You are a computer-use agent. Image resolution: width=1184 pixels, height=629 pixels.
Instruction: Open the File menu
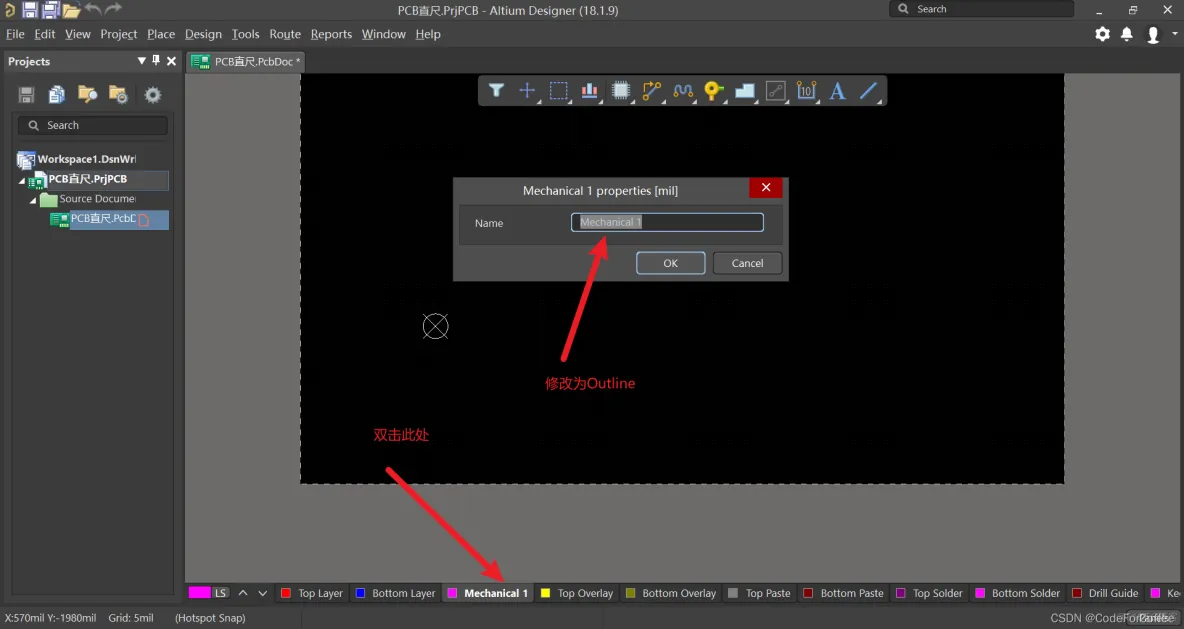(x=15, y=34)
